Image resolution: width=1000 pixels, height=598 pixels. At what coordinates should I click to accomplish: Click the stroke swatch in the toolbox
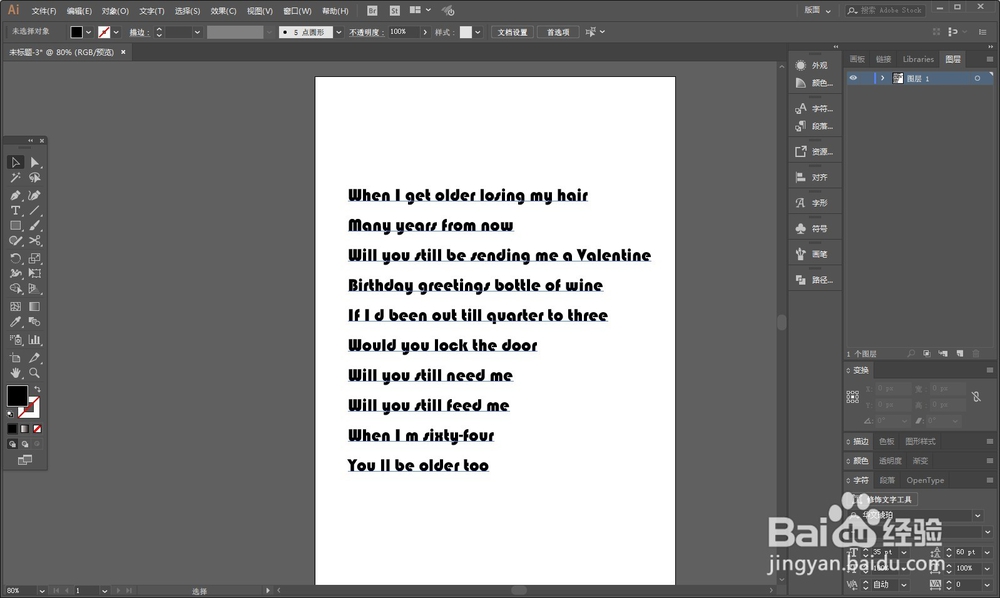click(31, 406)
